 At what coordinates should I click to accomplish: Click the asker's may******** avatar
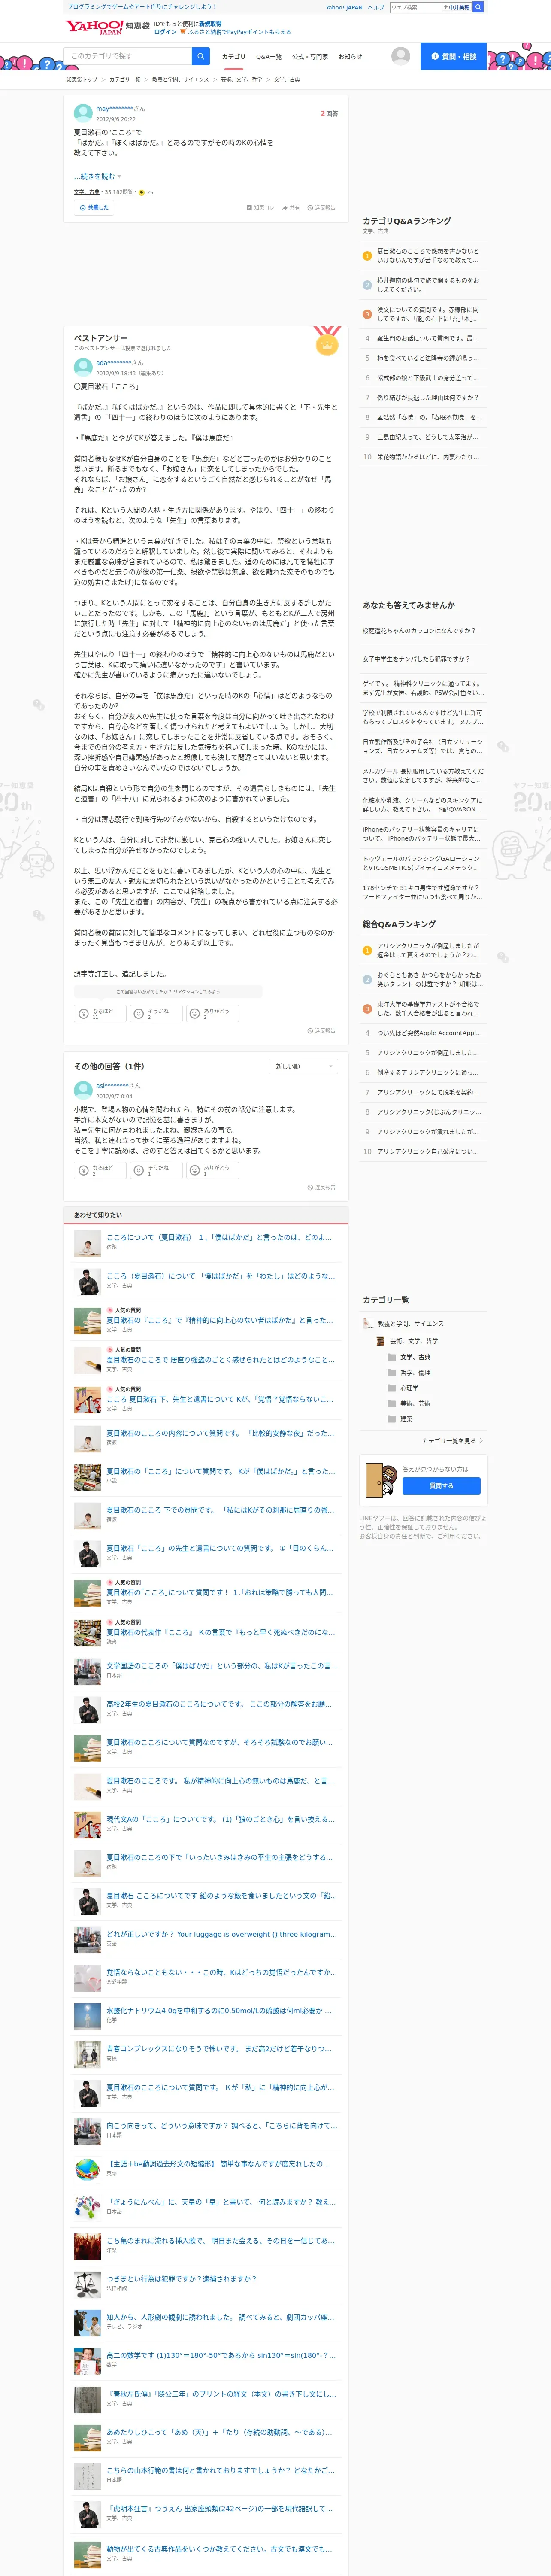83,113
